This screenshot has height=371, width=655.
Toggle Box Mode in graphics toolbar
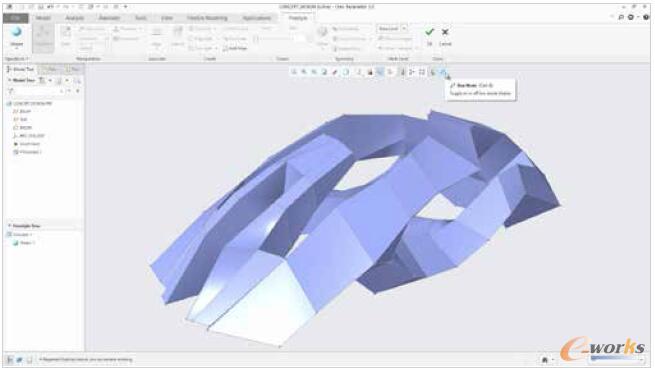[444, 72]
